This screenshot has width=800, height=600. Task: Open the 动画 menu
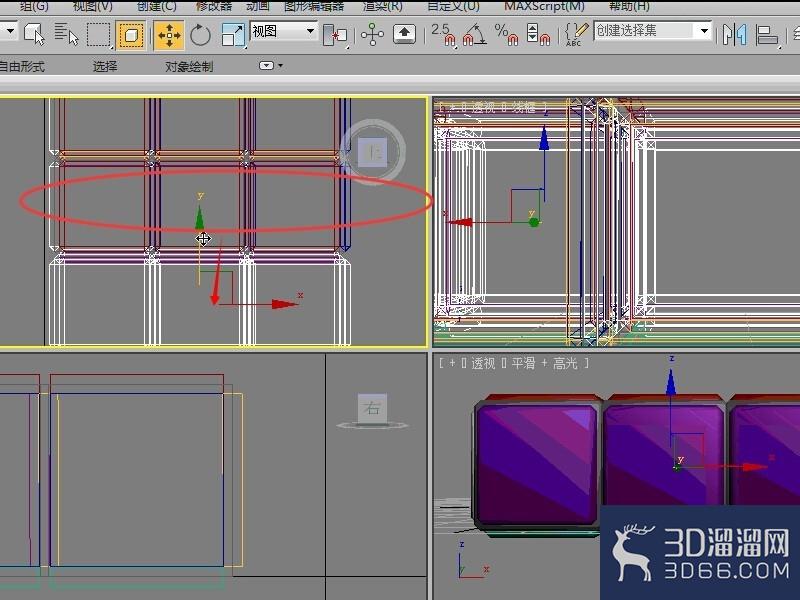(258, 6)
